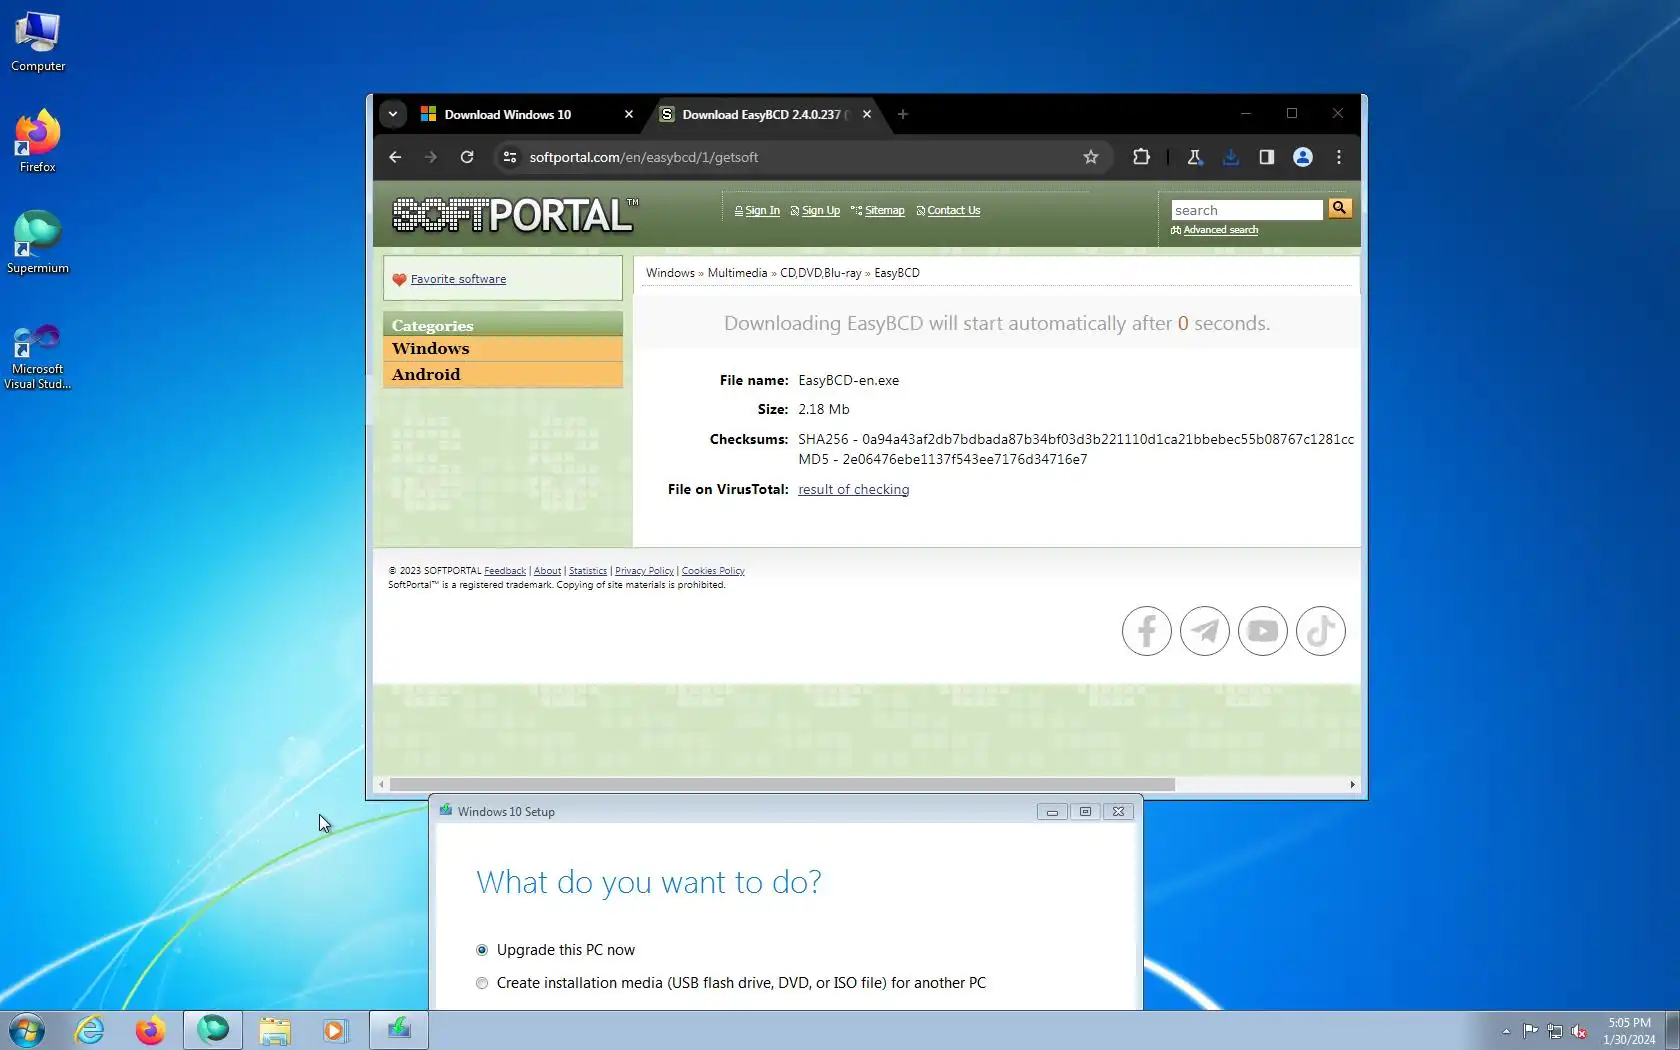1680x1050 pixels.
Task: Click the taskbar clock showing 5:05 PM
Action: point(1629,1031)
